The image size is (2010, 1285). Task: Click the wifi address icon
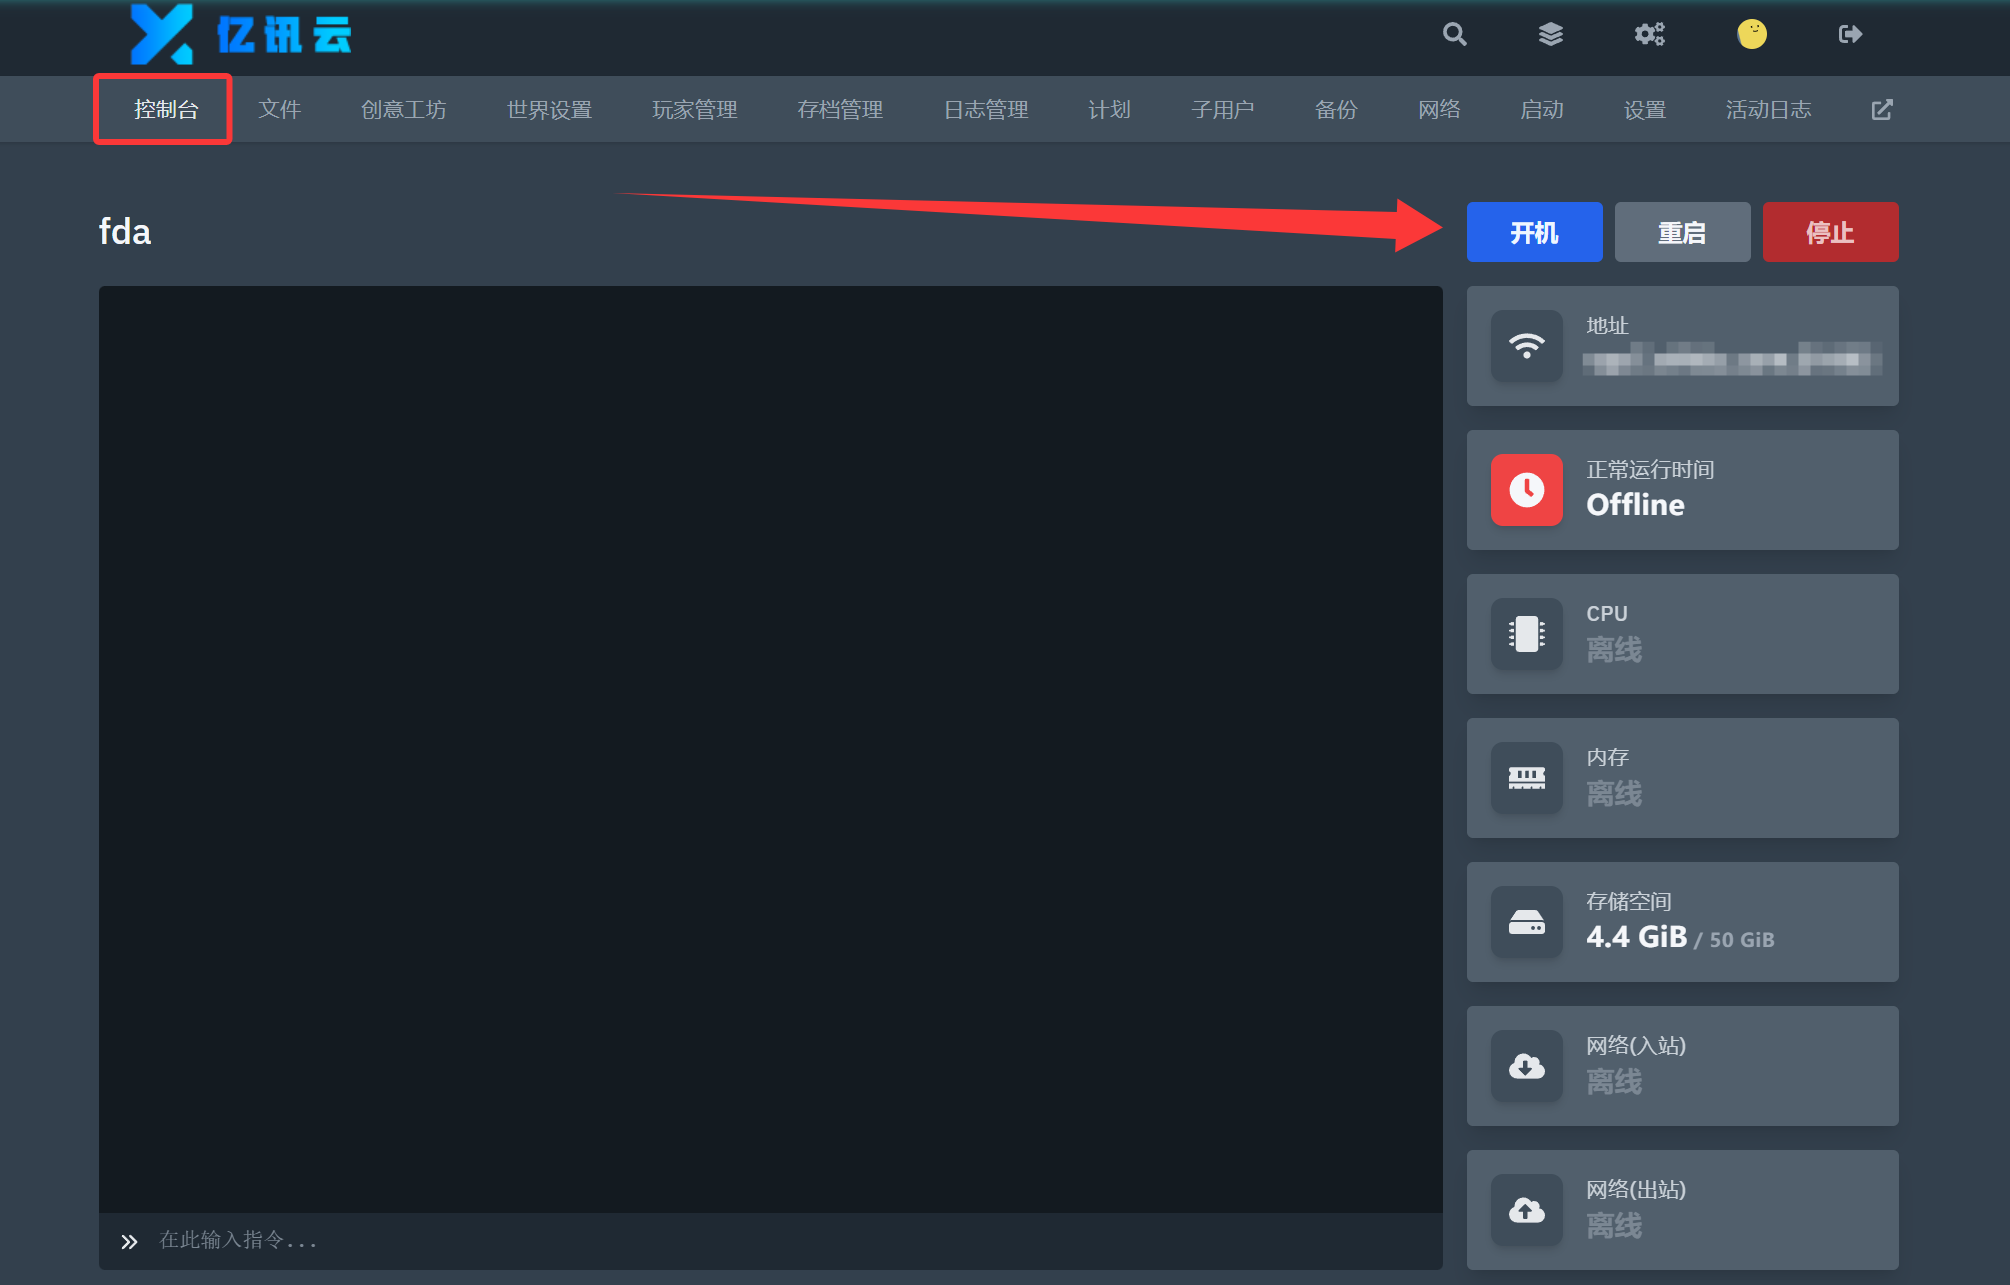point(1526,346)
